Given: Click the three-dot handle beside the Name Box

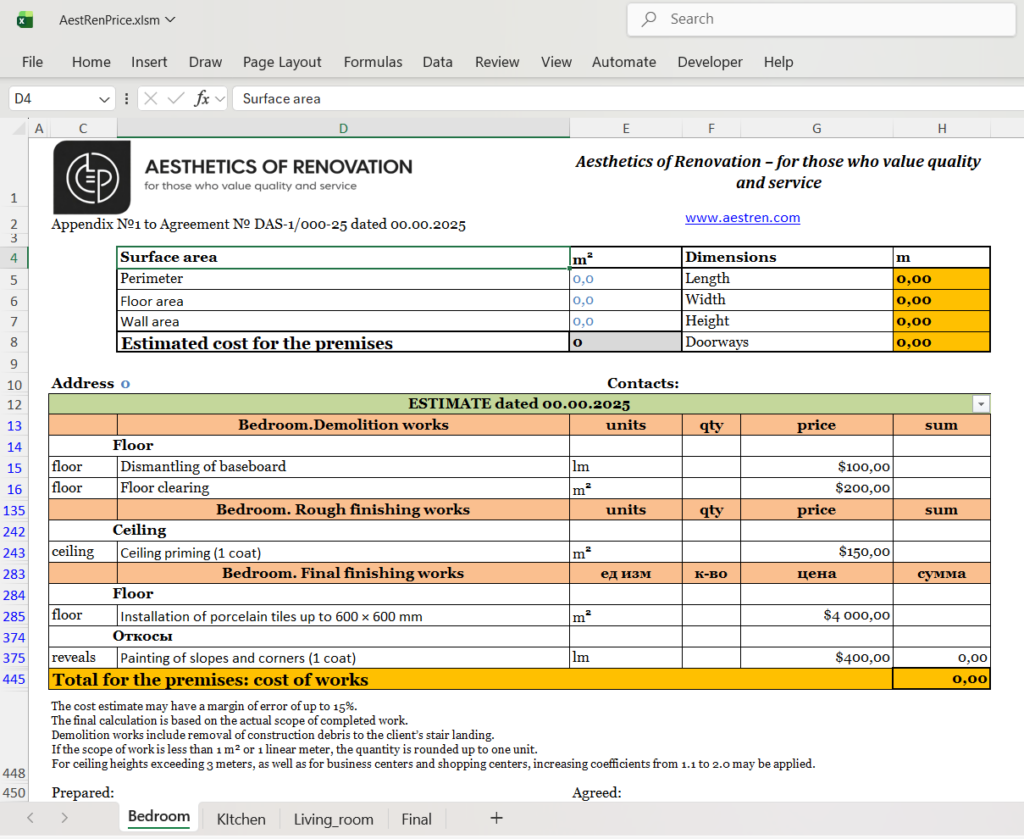Looking at the screenshot, I should pos(126,99).
